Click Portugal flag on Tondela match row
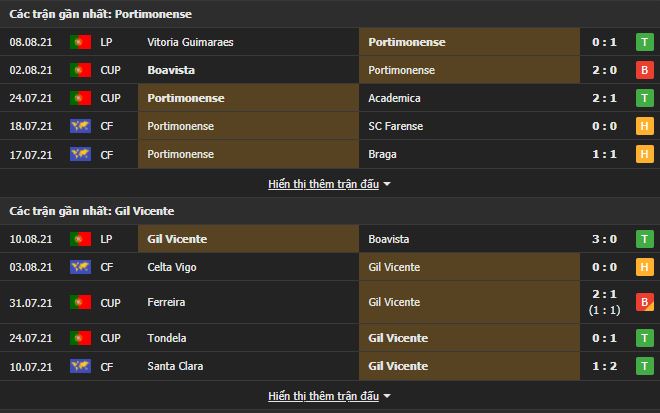 pos(80,338)
